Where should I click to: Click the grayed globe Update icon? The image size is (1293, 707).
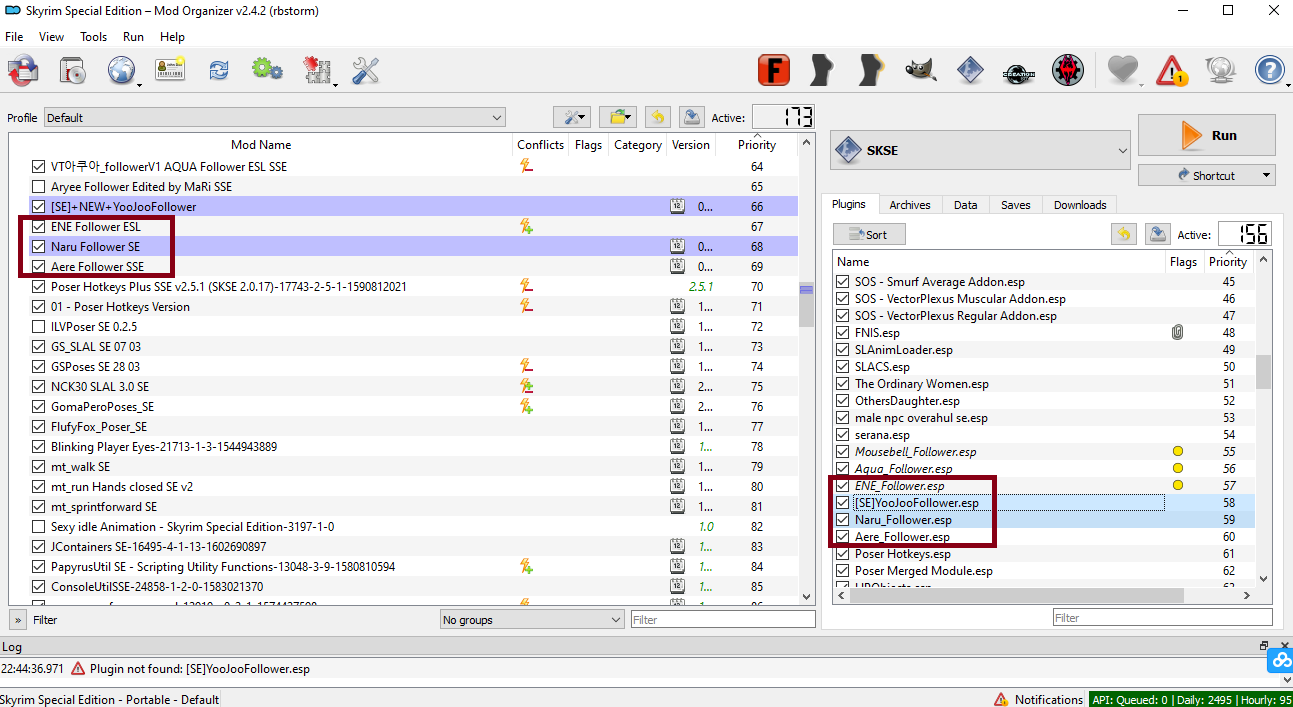pyautogui.click(x=1221, y=70)
